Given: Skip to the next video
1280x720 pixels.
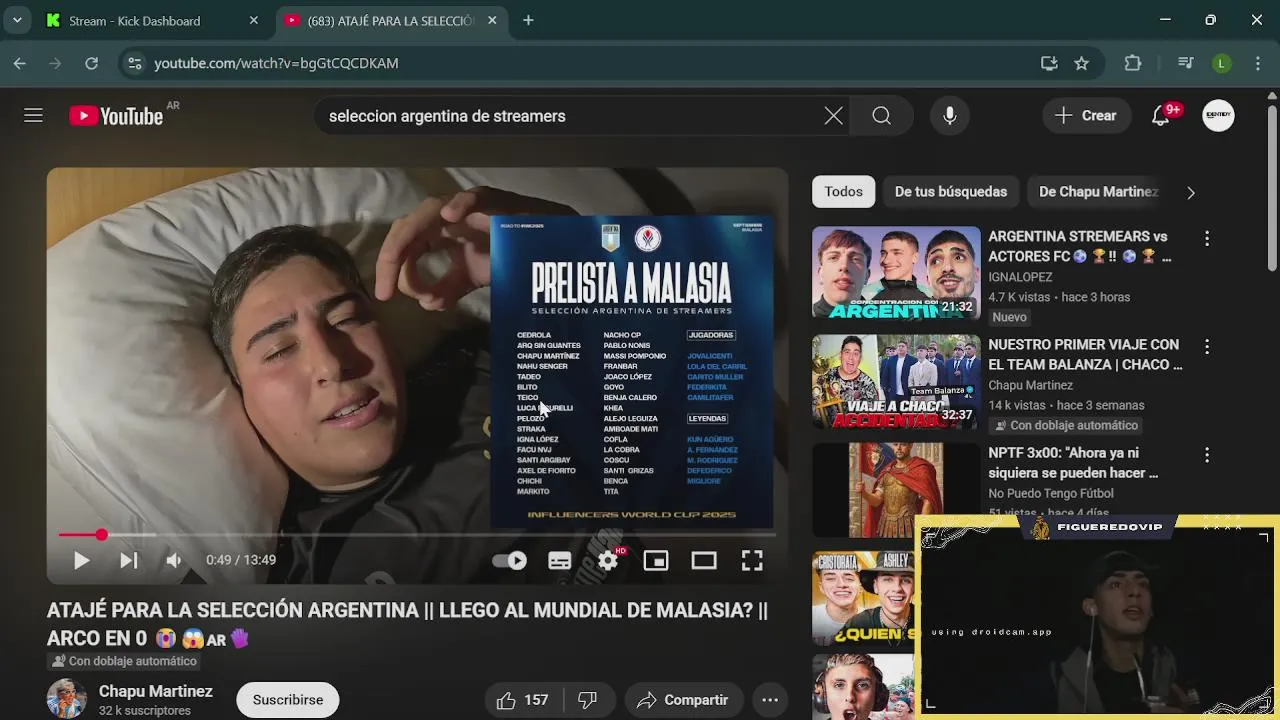Looking at the screenshot, I should (x=129, y=560).
